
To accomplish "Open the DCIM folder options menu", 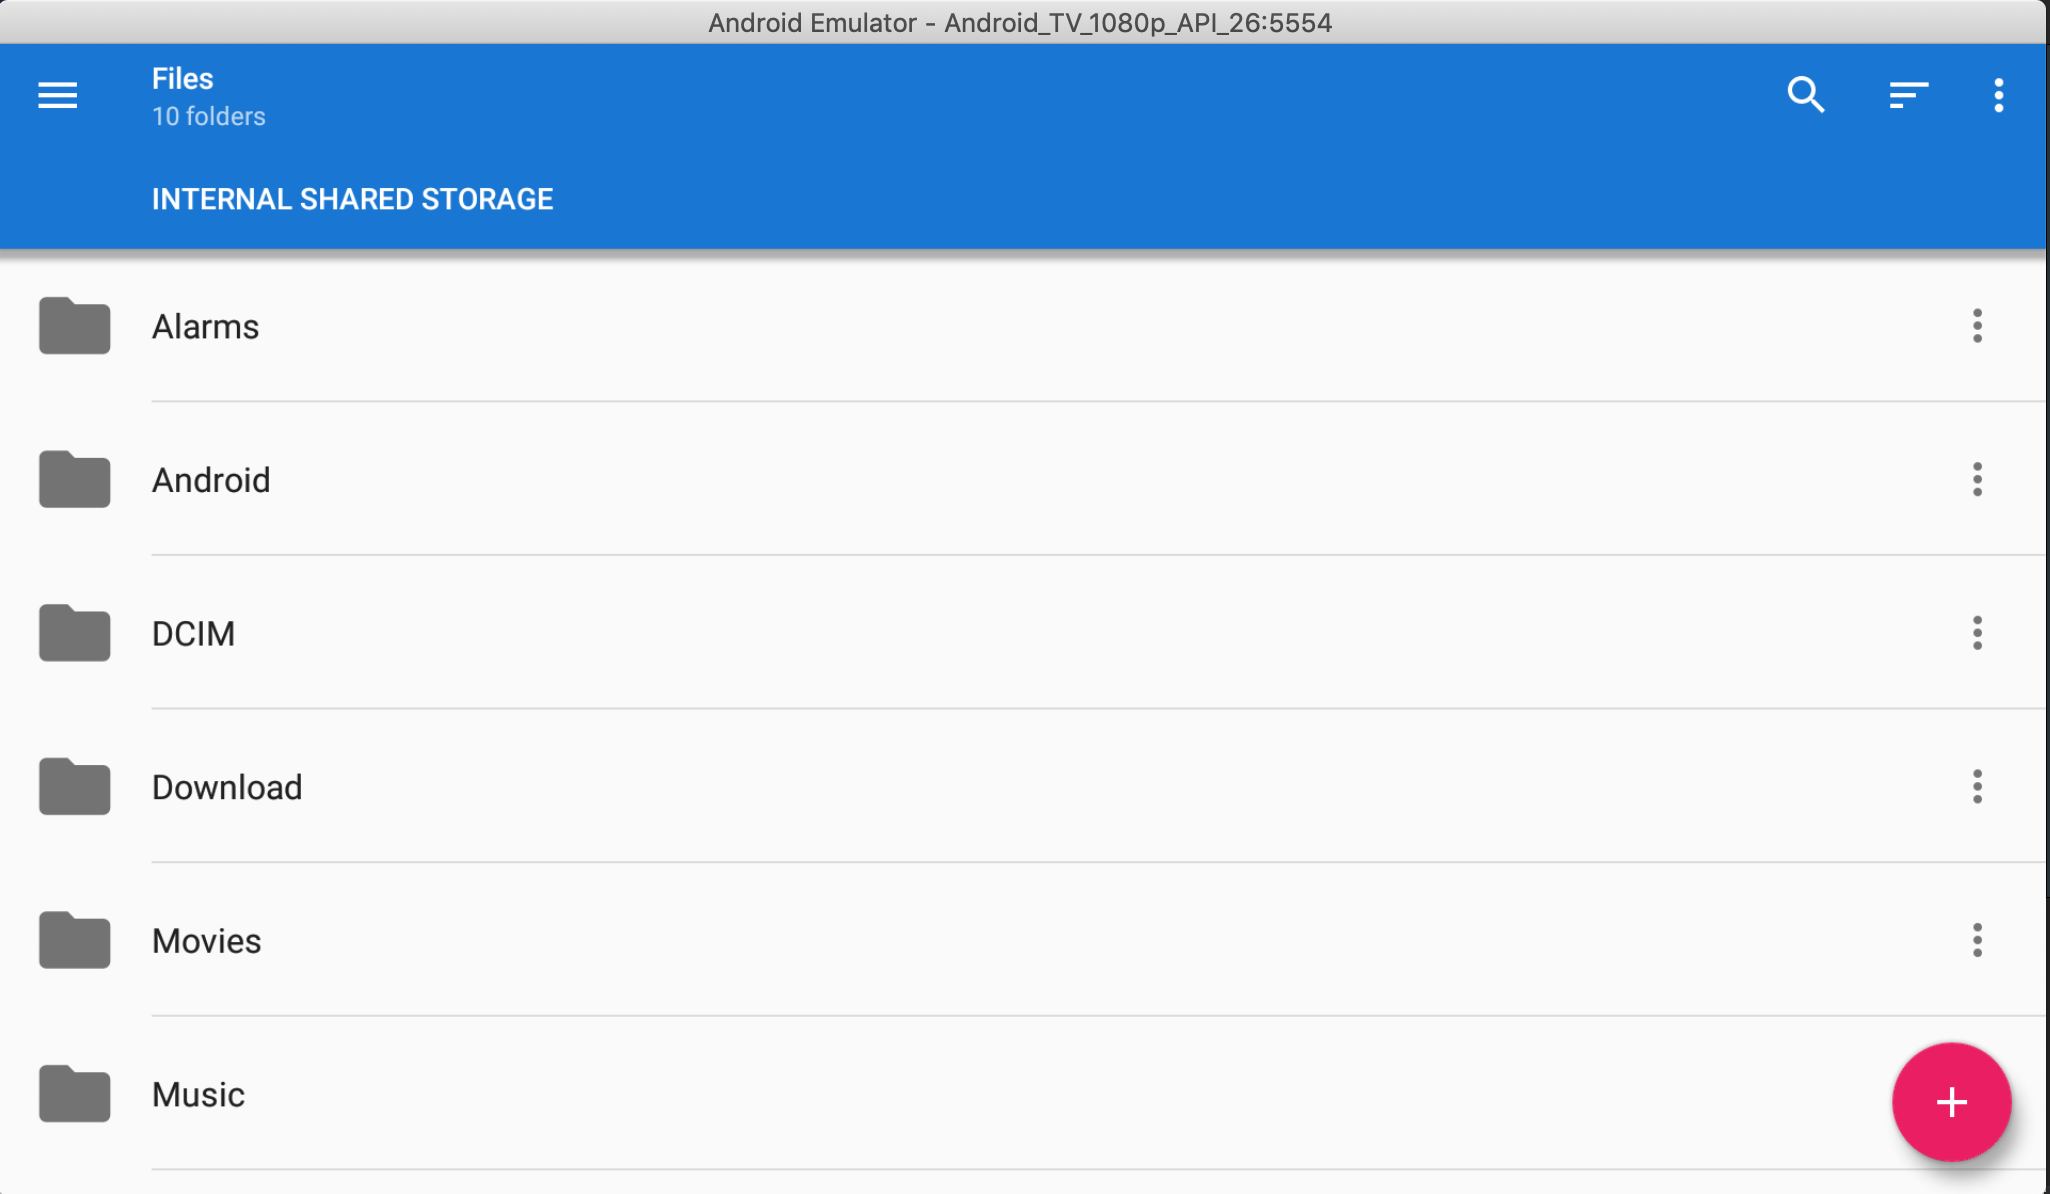I will pyautogui.click(x=1978, y=633).
